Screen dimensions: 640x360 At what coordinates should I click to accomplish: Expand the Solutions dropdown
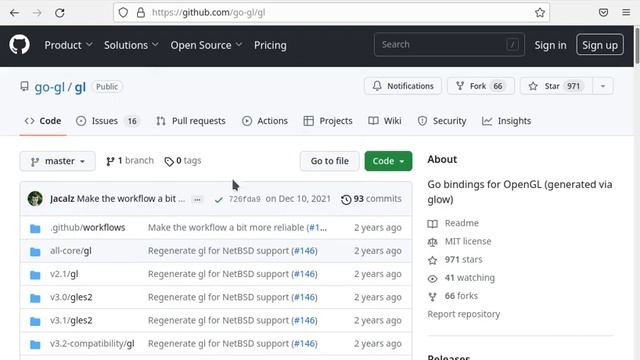[131, 45]
